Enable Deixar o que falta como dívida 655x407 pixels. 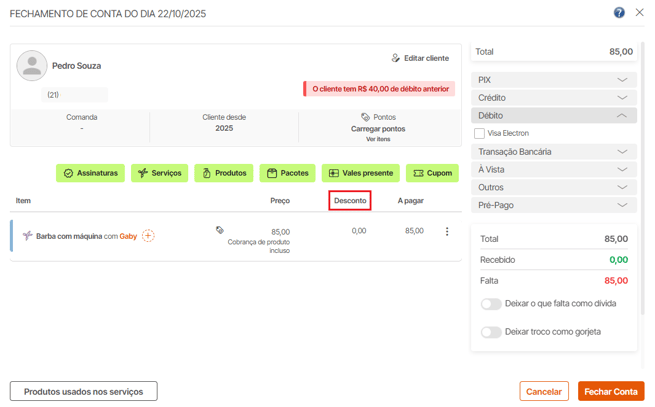pos(491,304)
